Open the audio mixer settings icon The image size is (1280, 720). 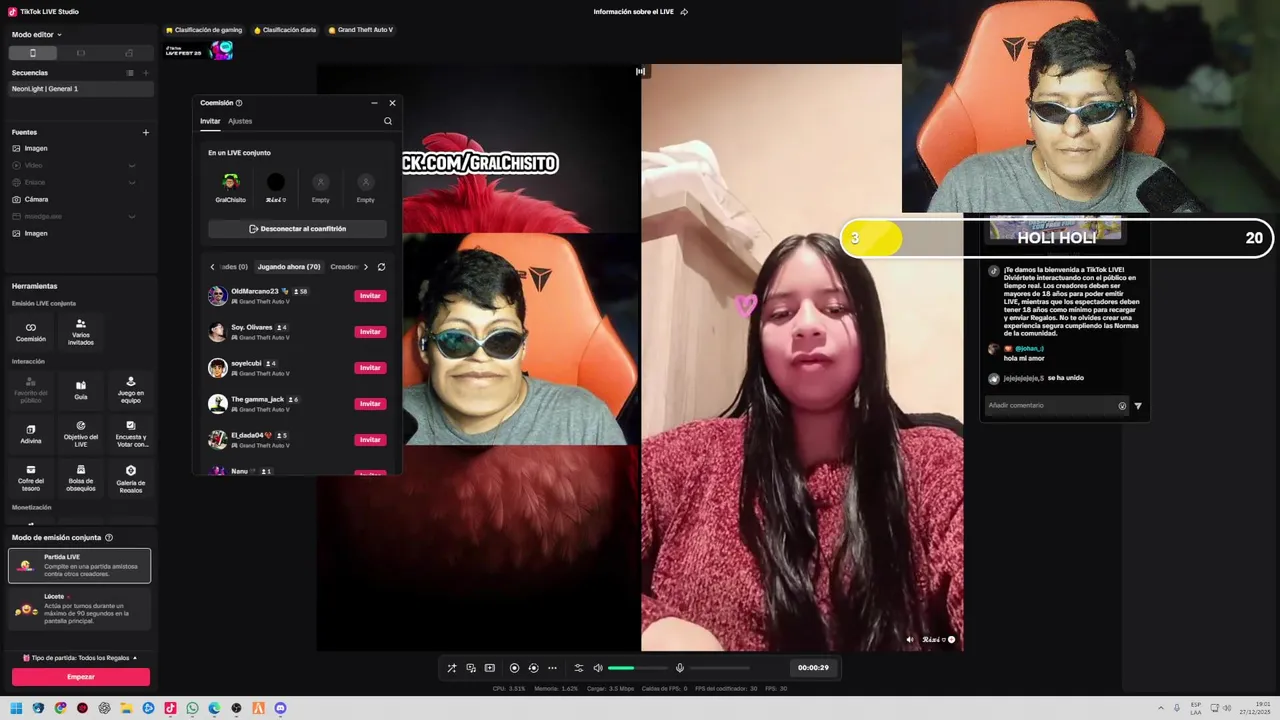pos(578,668)
